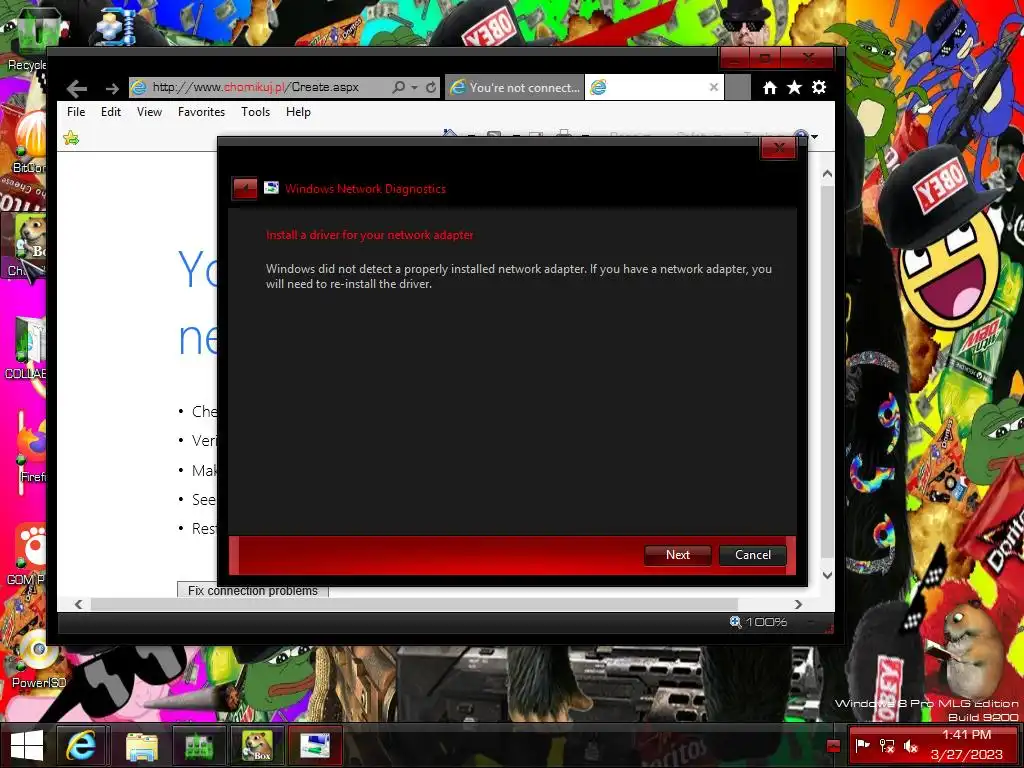The width and height of the screenshot is (1024, 768).
Task: Close the Windows Network Diagnostics dialog
Action: coord(778,148)
